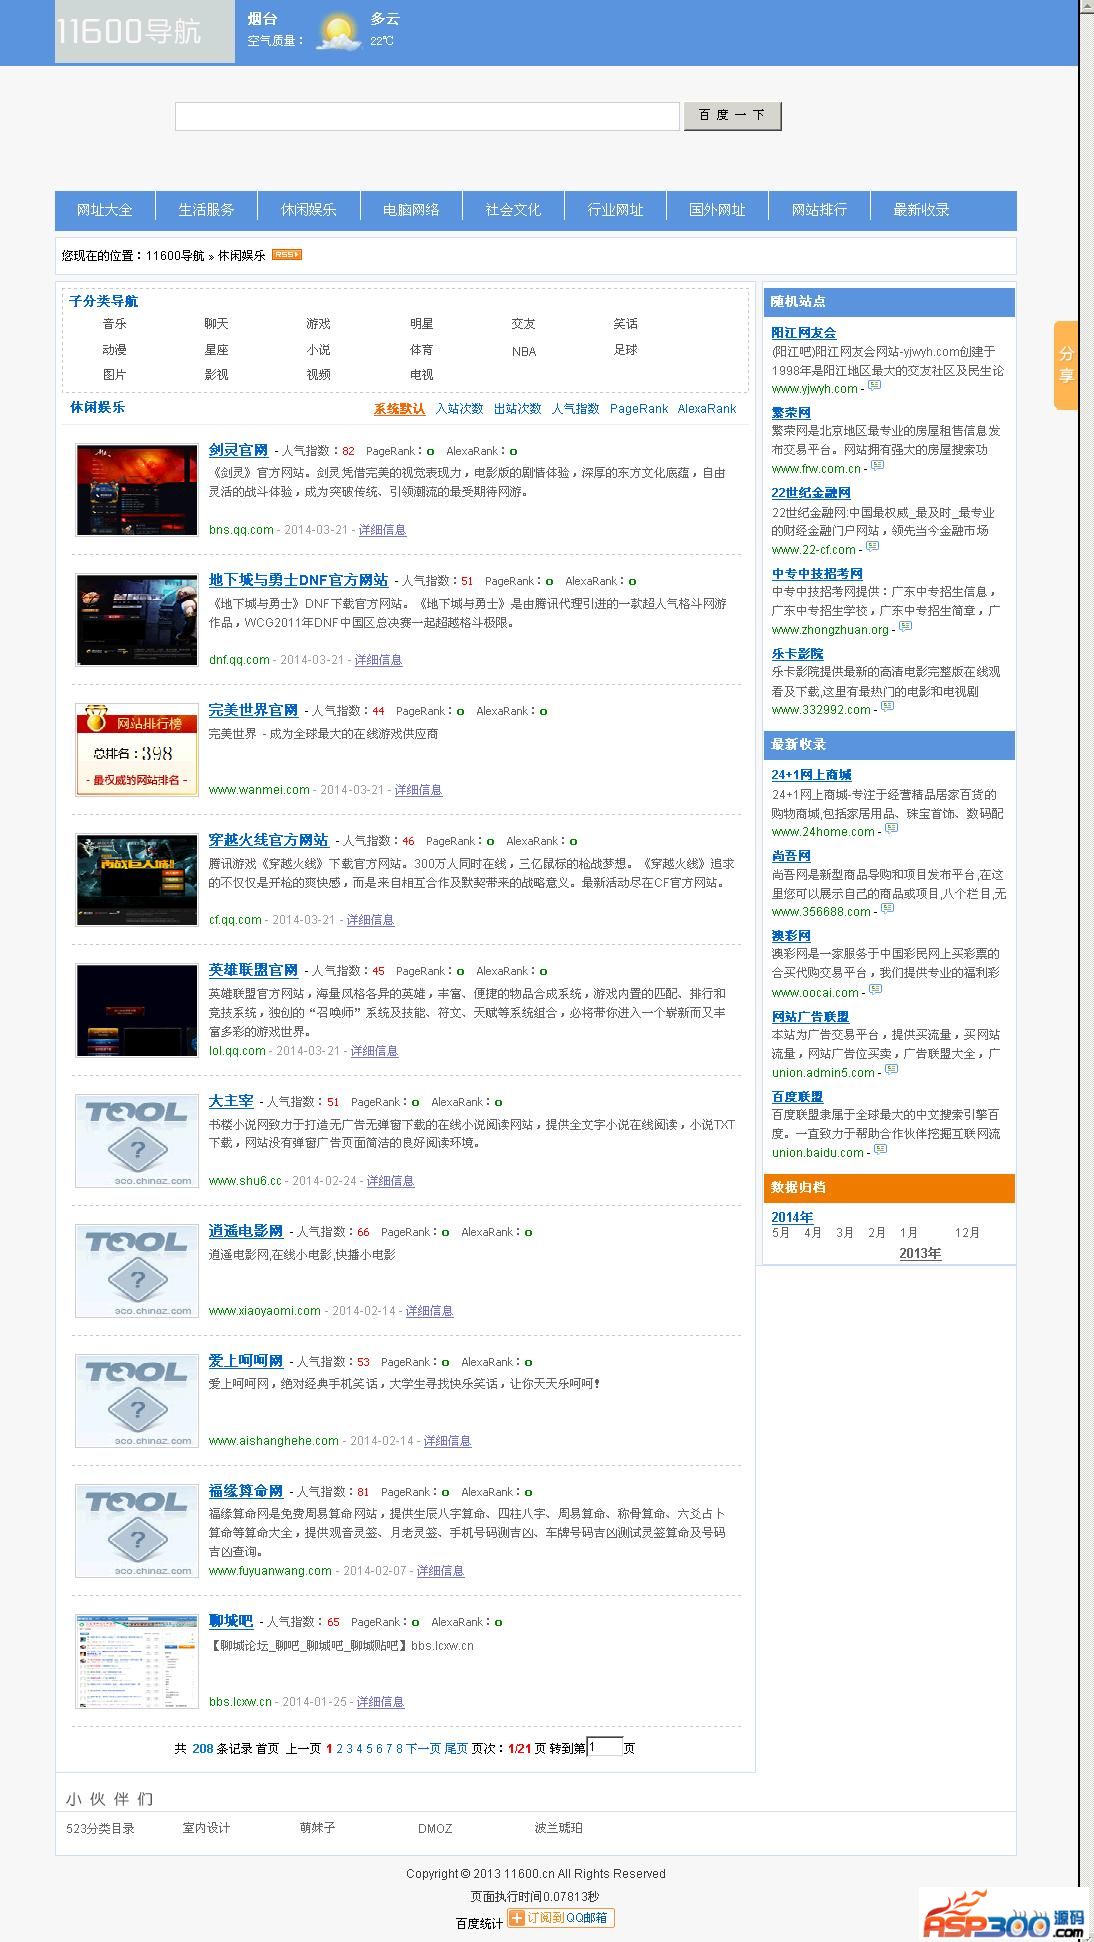Click the small icon after www.356688.com
This screenshot has height=1942, width=1094.
888,908
